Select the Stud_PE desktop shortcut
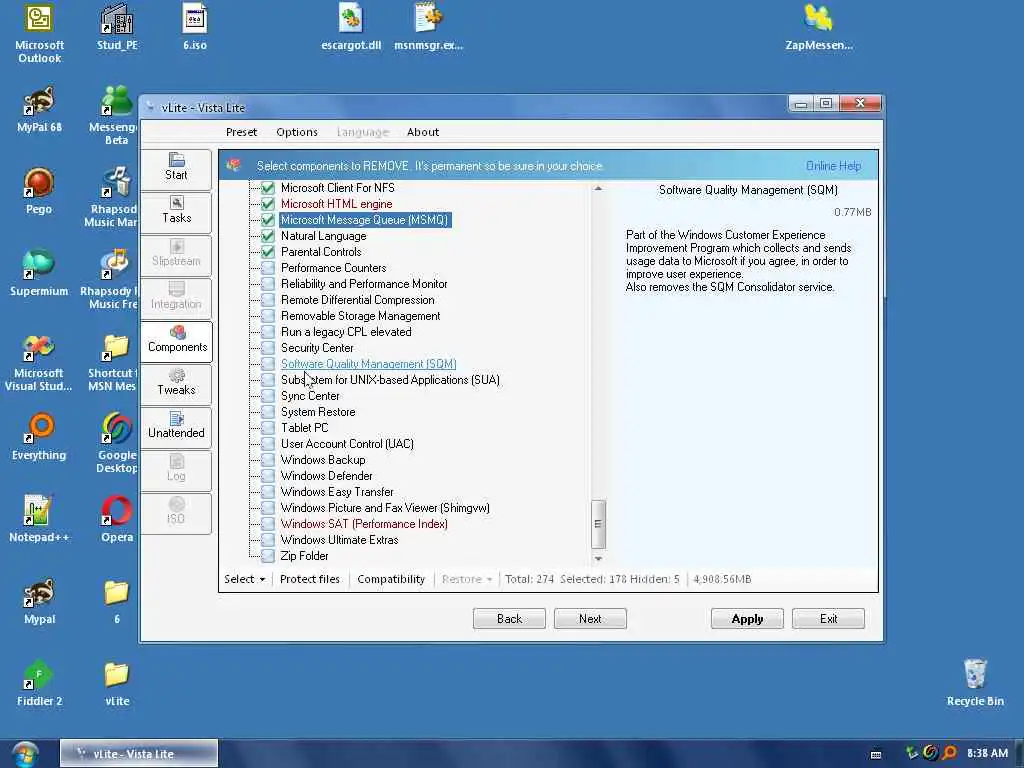The height and width of the screenshot is (768, 1024). click(117, 27)
